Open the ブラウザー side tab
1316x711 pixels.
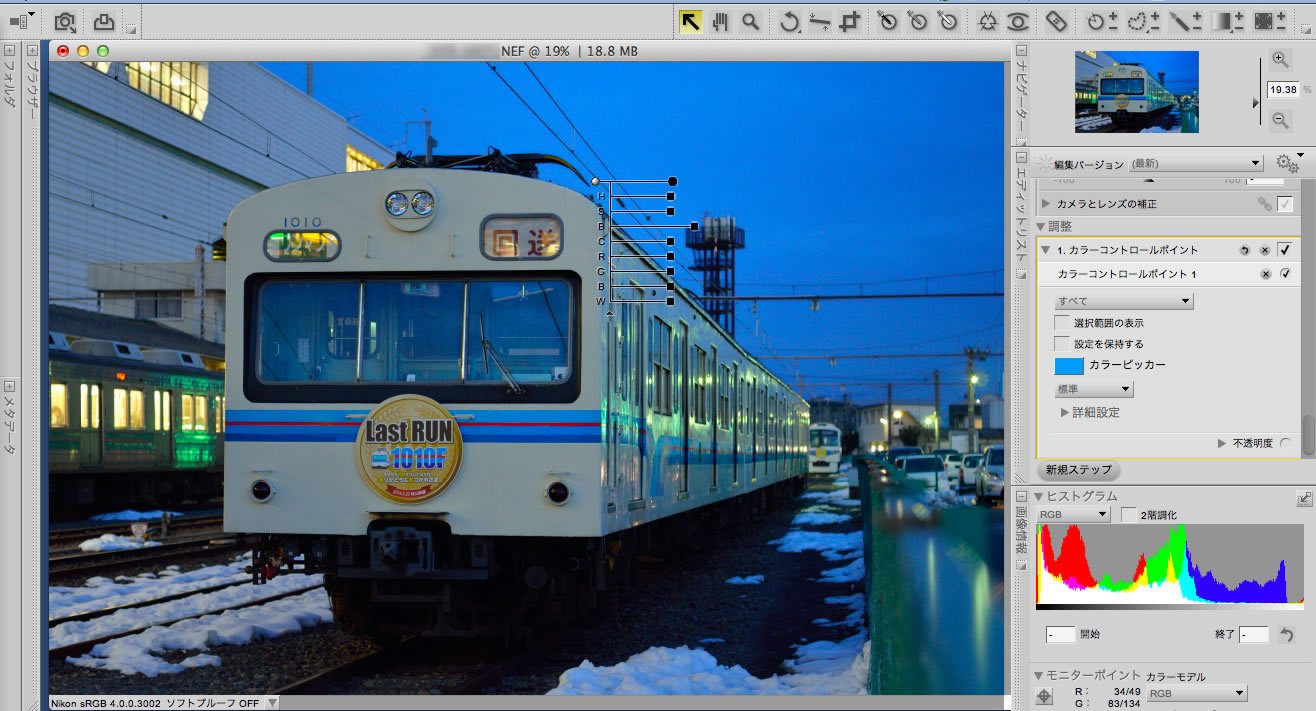point(32,82)
